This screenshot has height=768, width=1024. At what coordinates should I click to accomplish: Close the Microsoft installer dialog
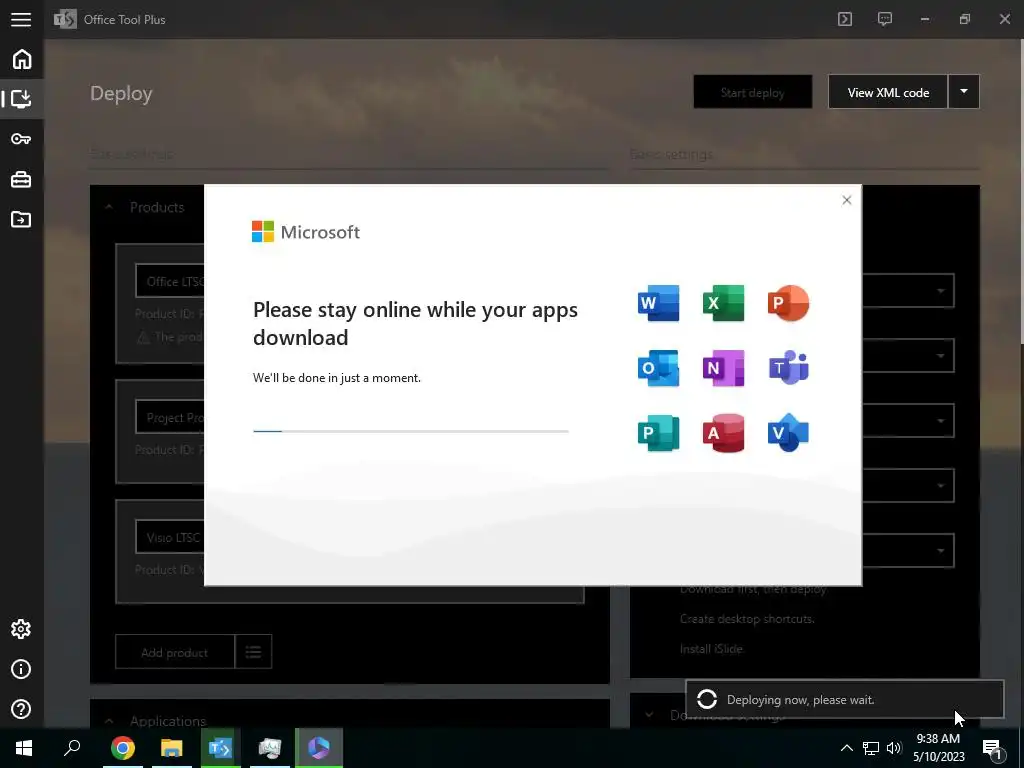point(846,200)
